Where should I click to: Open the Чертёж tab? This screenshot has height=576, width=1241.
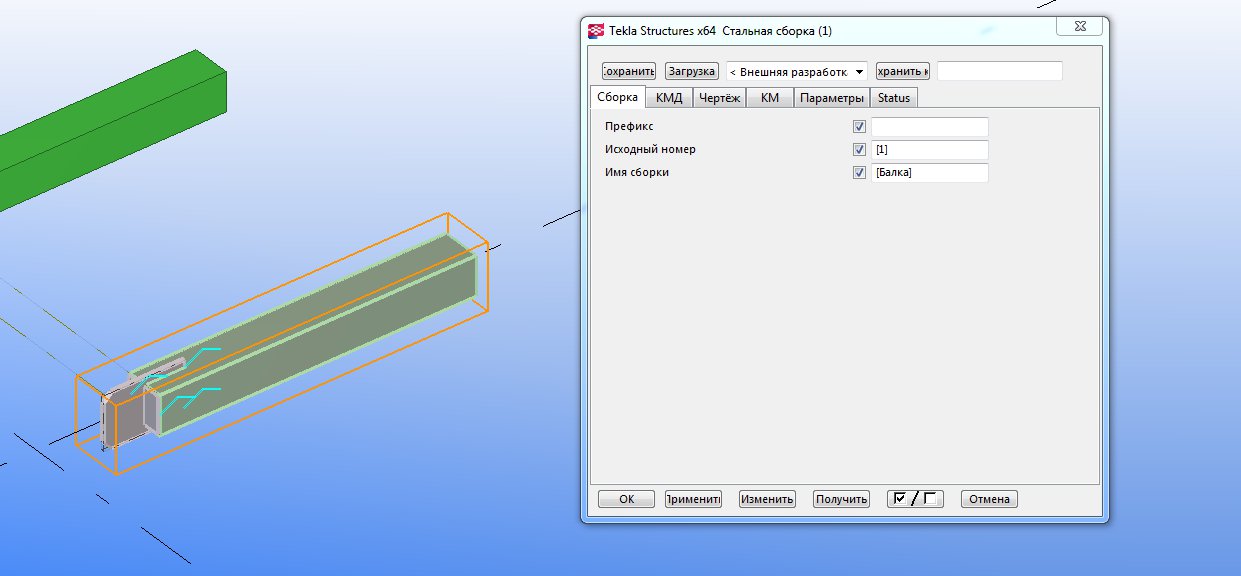[x=719, y=98]
